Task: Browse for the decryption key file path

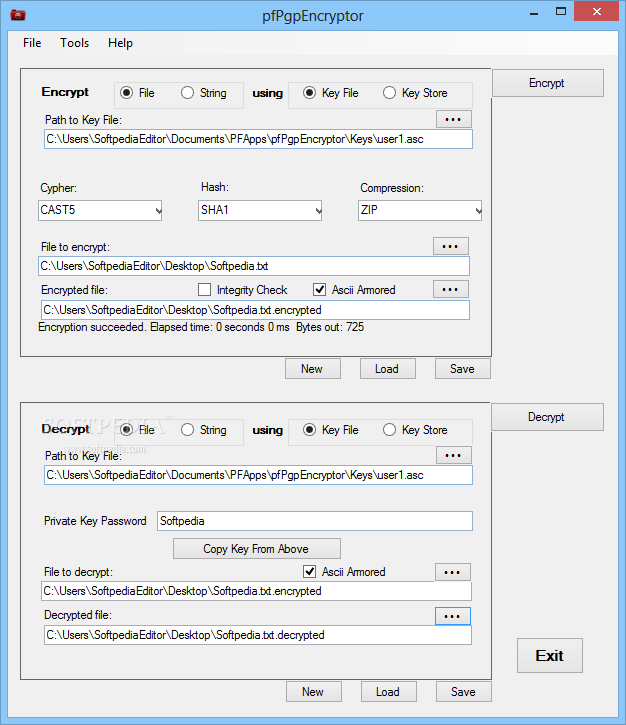Action: 453,455
